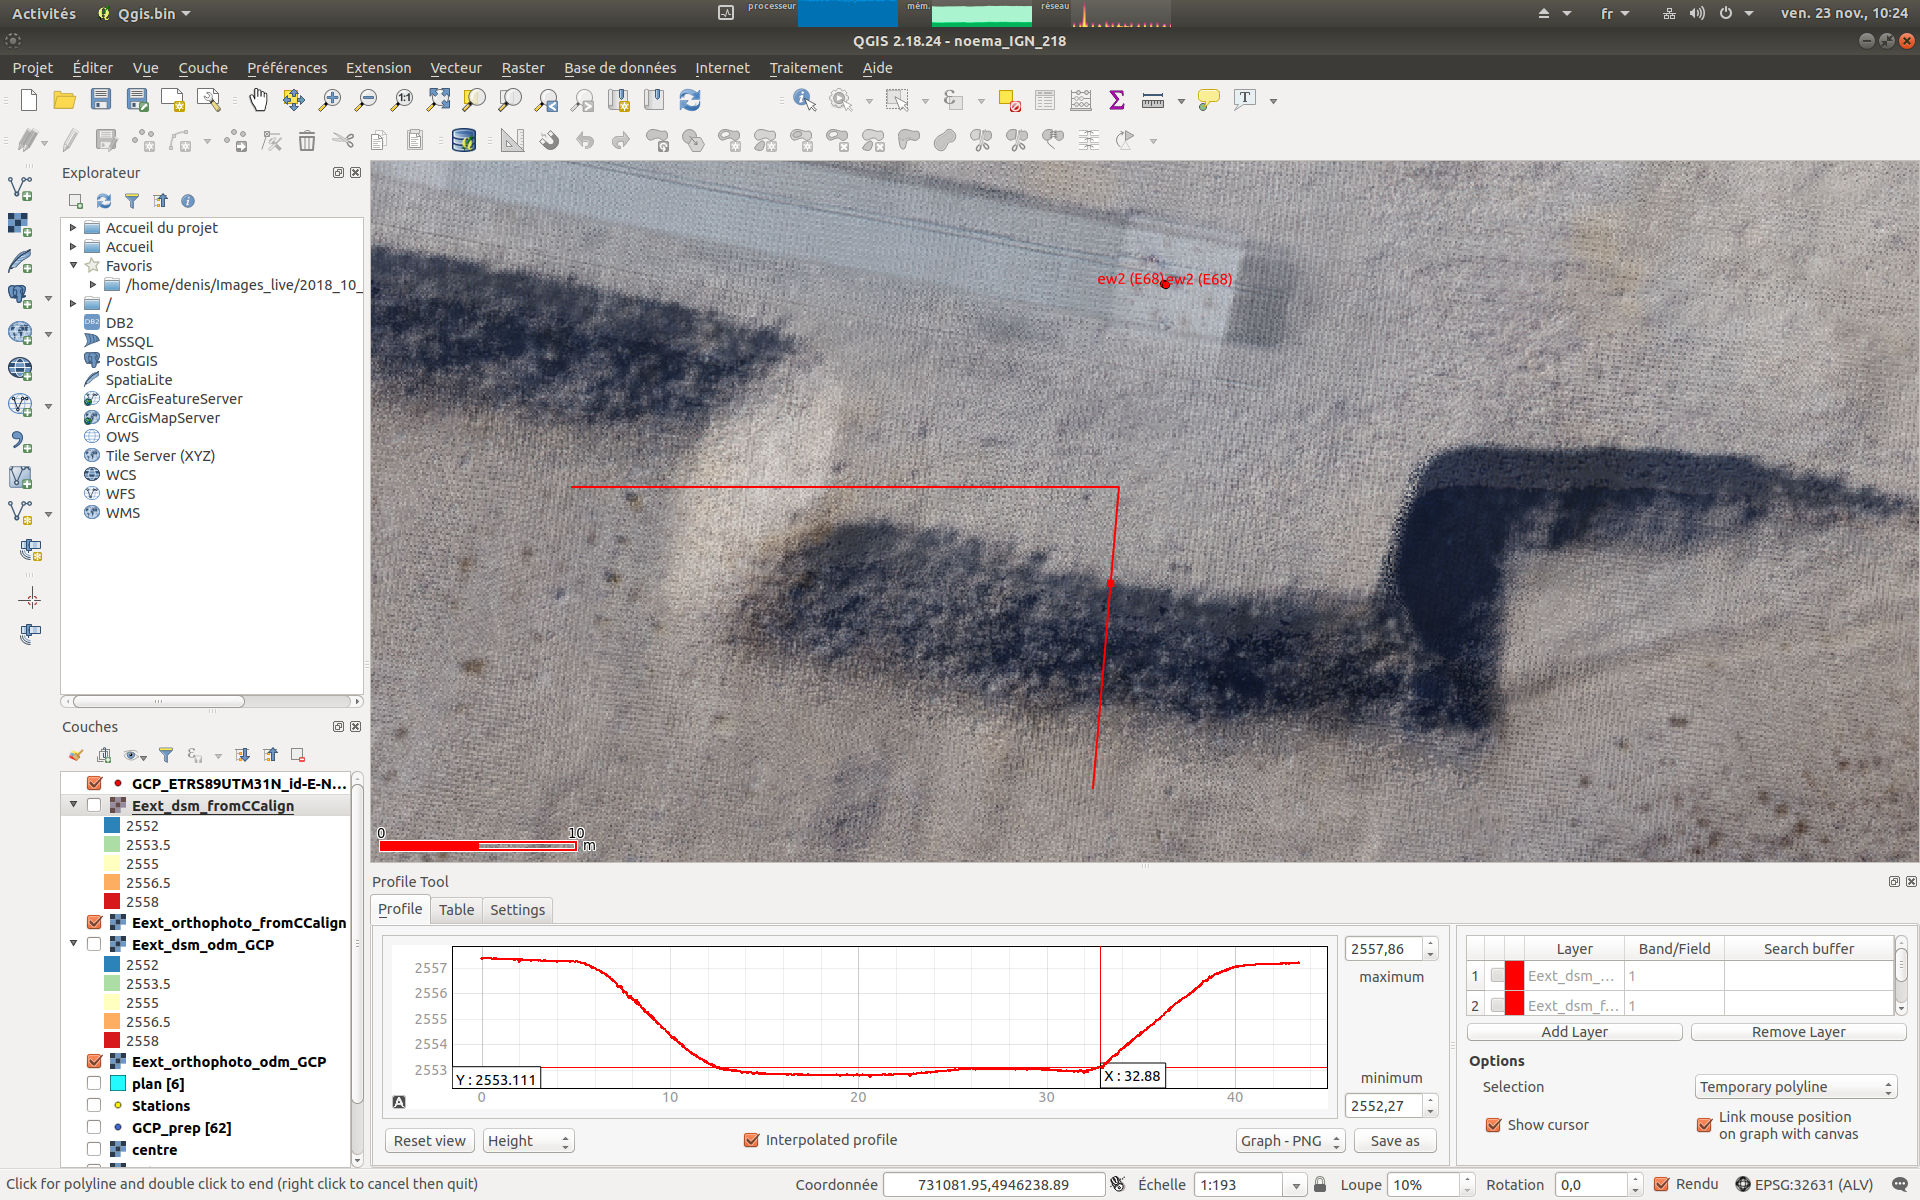
Task: Open the DB Manager
Action: pos(462,140)
